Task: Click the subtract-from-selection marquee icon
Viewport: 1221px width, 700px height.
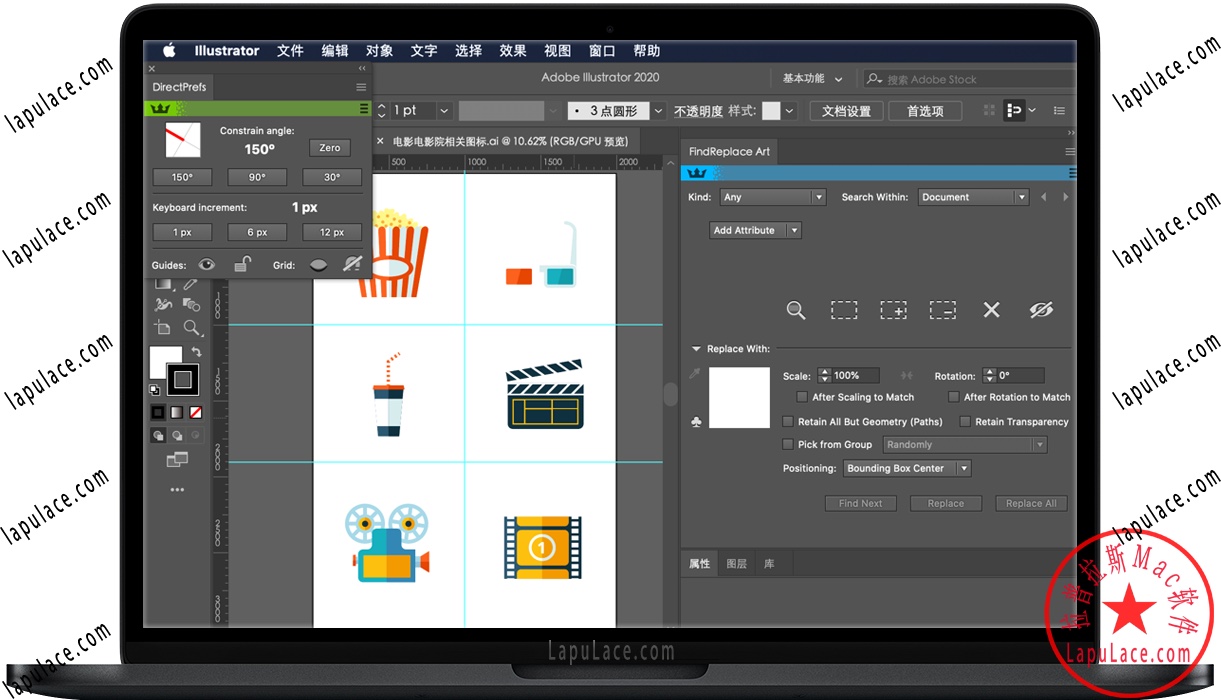Action: 943,310
